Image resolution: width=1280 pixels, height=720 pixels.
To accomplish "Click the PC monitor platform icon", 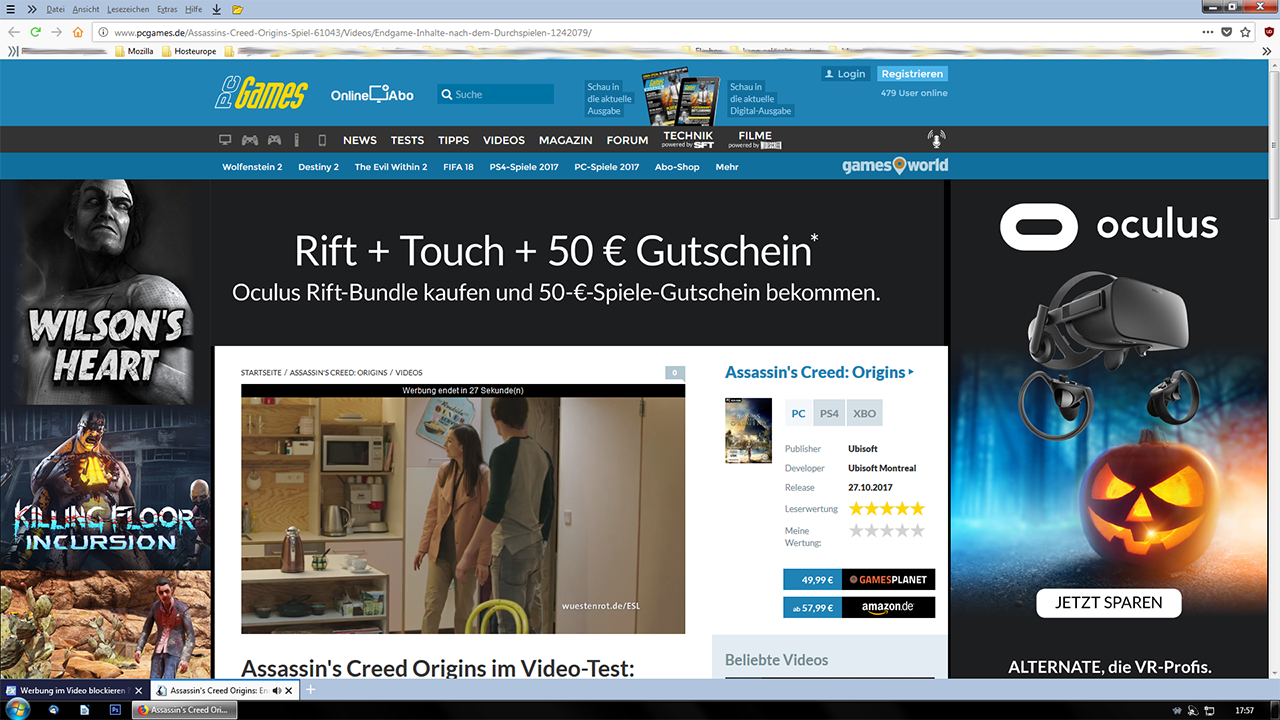I will pyautogui.click(x=225, y=140).
